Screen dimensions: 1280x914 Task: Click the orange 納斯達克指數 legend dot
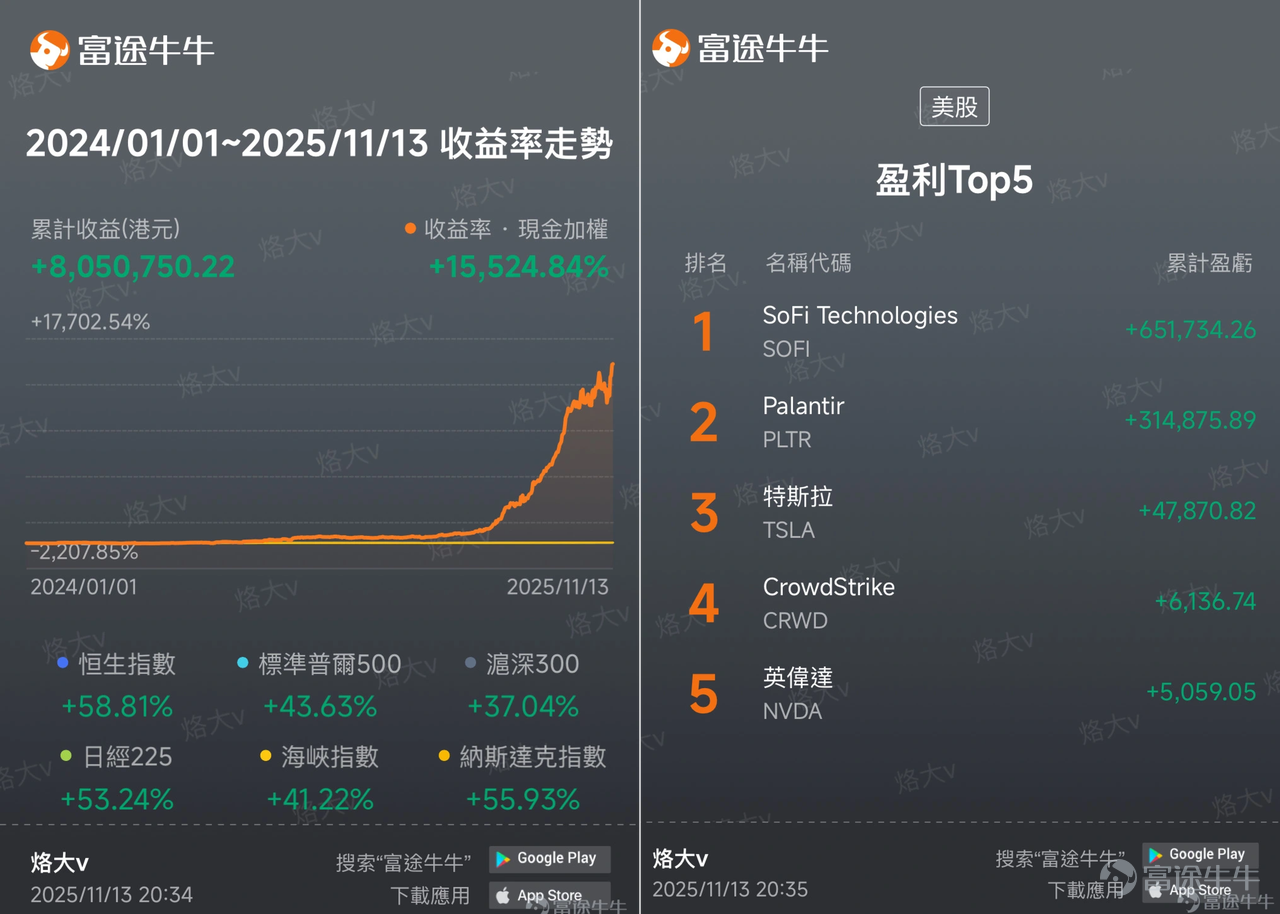point(444,756)
